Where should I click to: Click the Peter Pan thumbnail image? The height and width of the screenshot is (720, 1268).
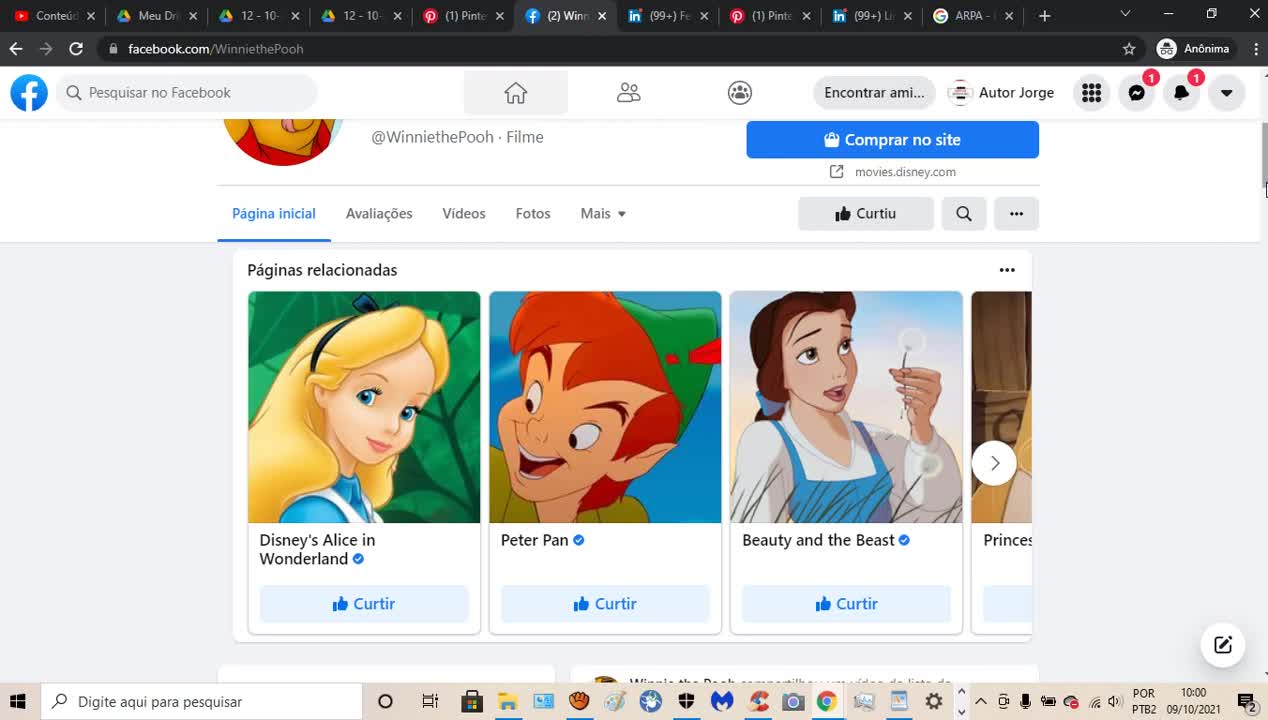[605, 407]
